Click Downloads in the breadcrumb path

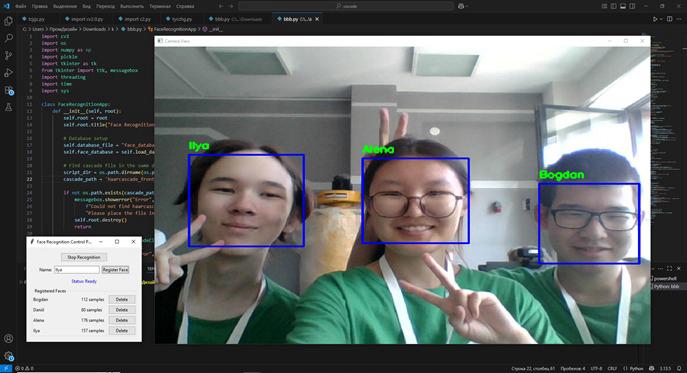(94, 29)
